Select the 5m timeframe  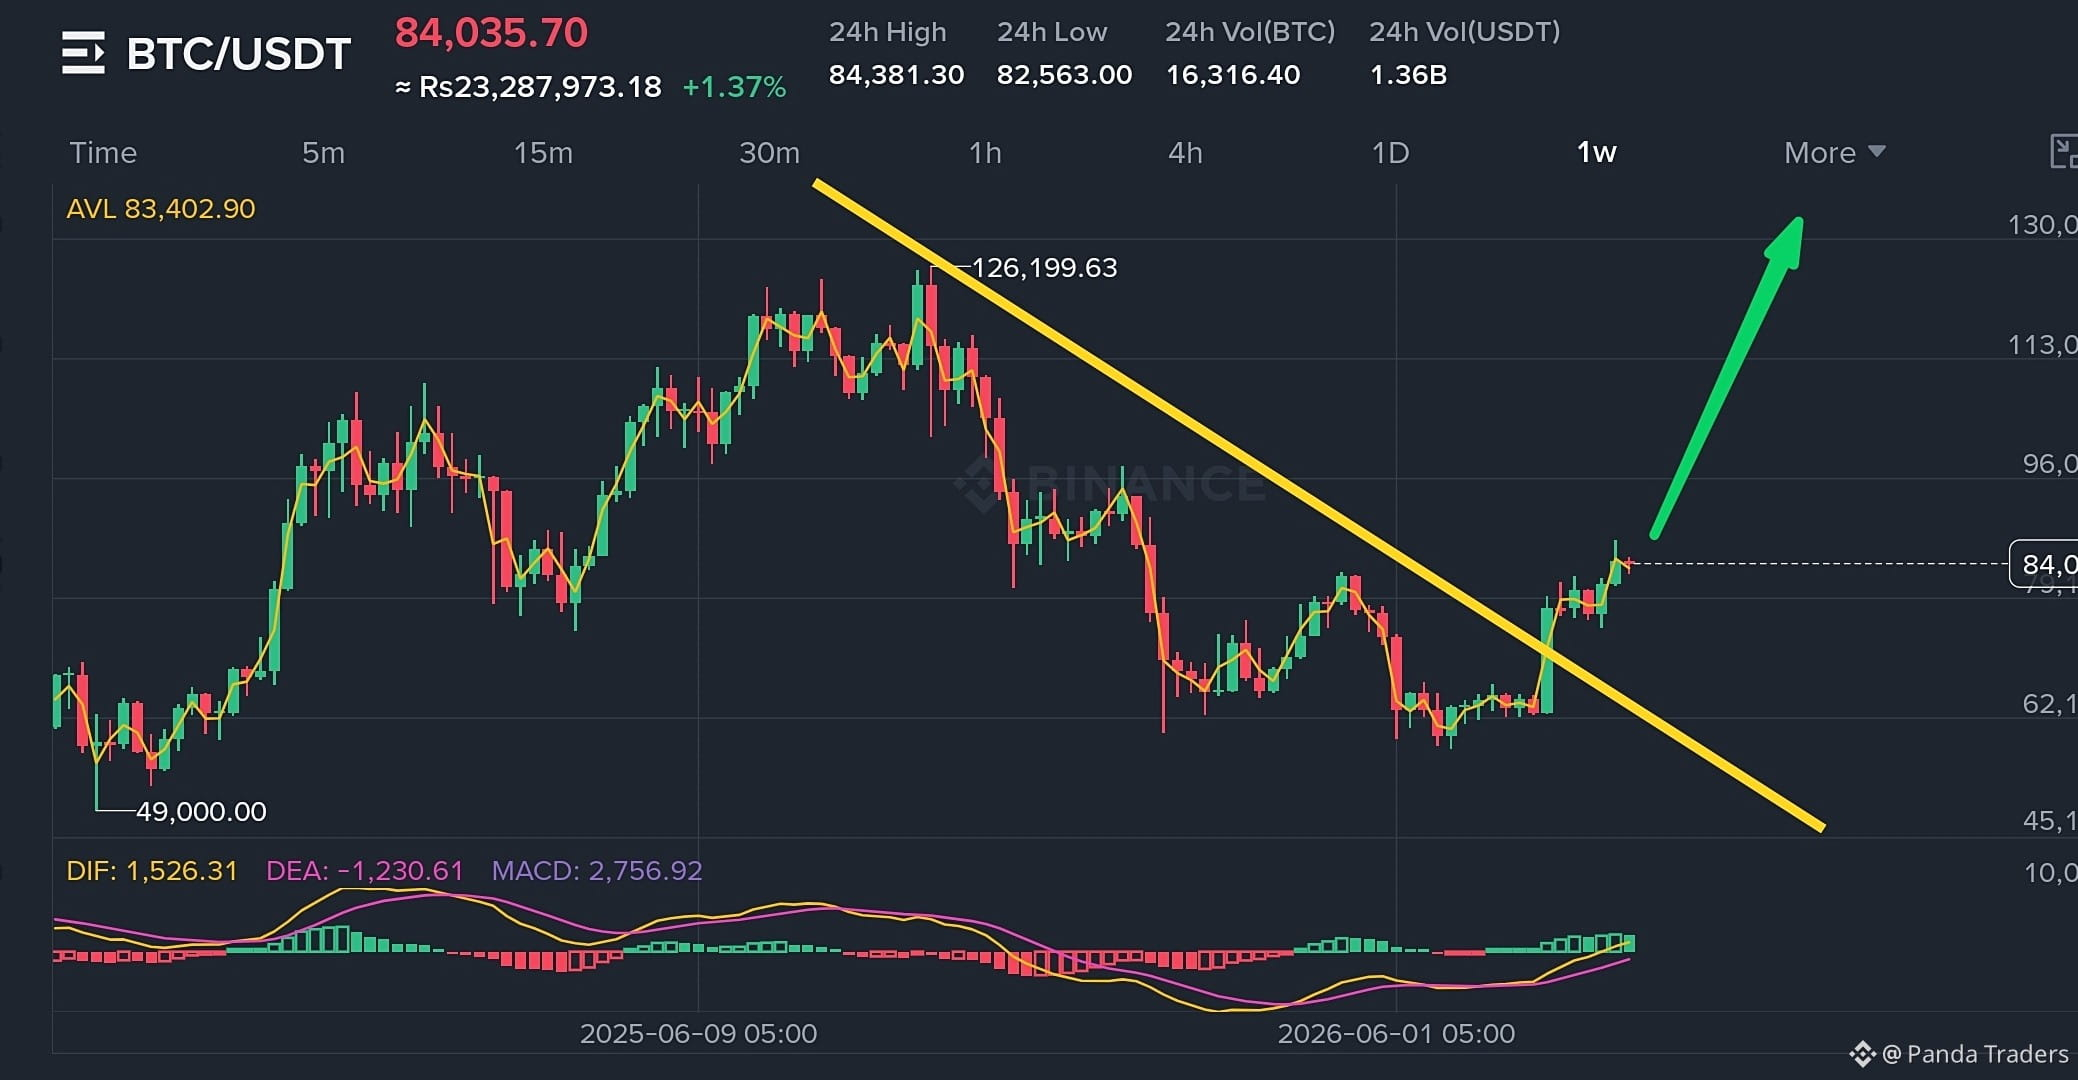click(x=323, y=152)
